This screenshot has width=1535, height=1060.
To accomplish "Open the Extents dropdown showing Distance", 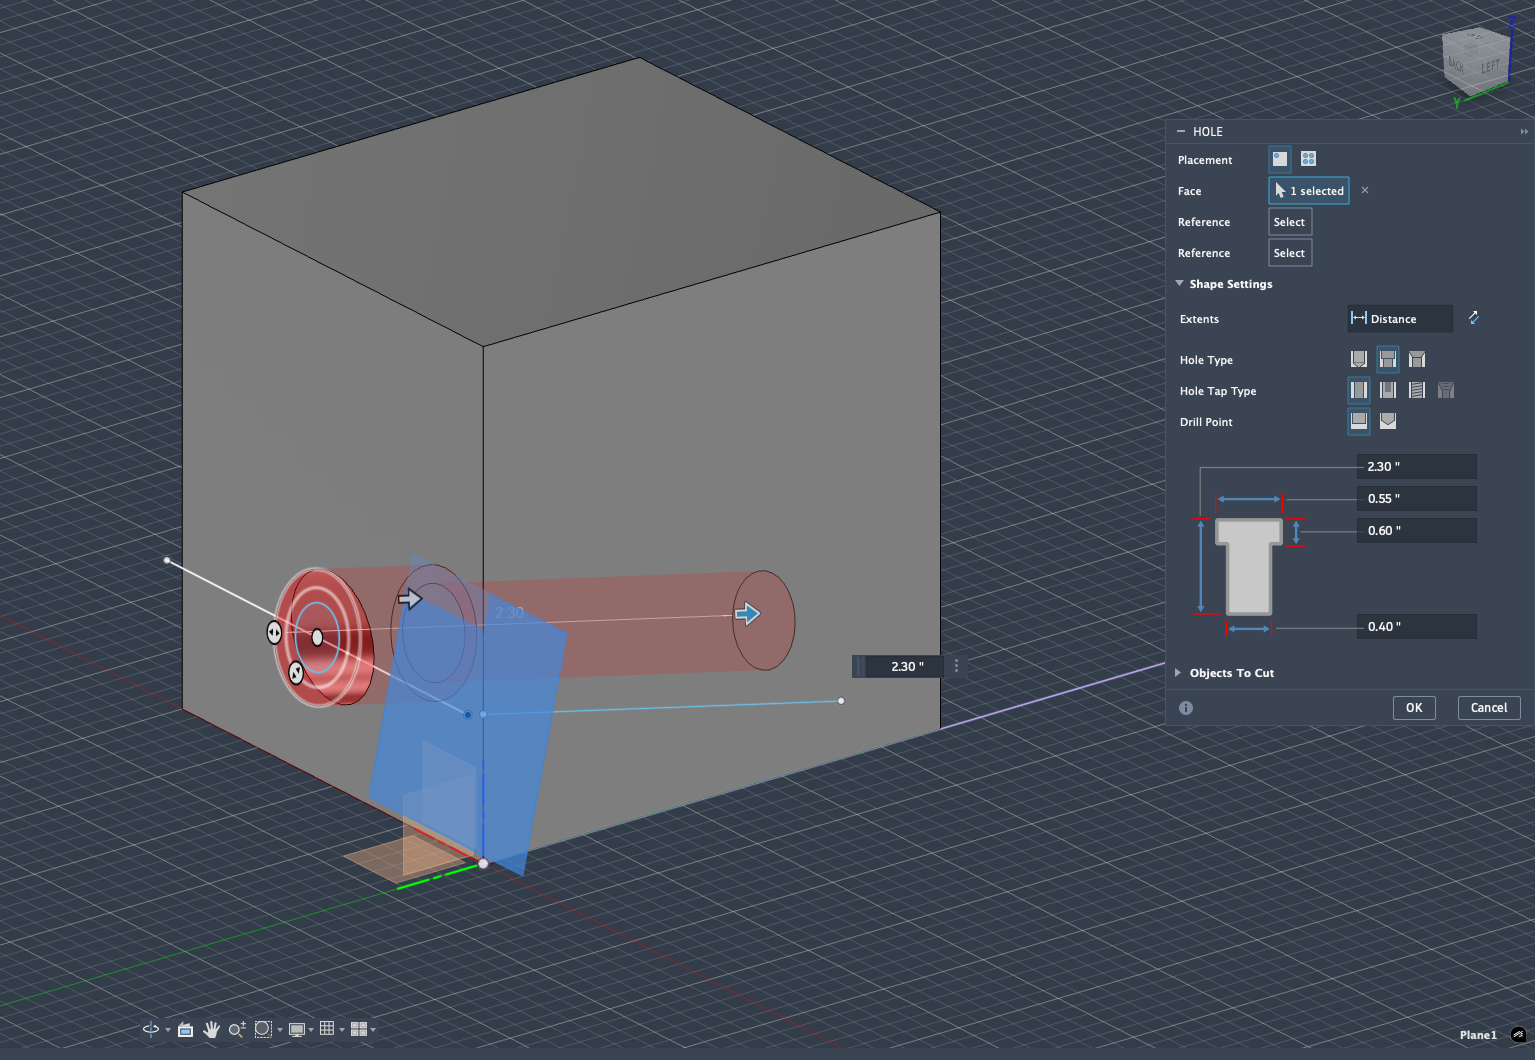I will (1399, 318).
